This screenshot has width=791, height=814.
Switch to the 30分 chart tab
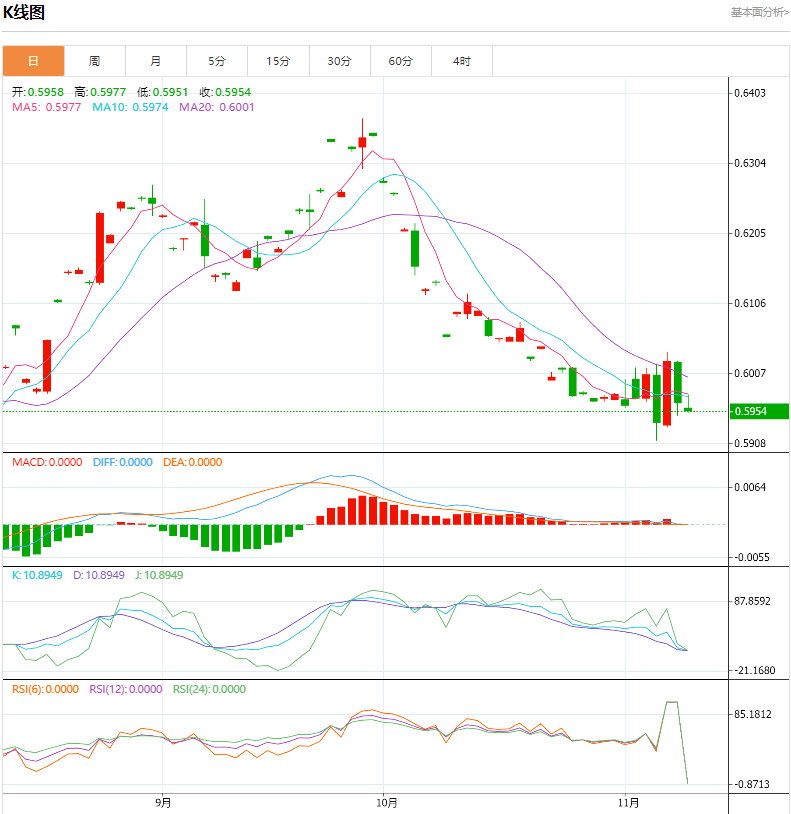click(x=339, y=61)
